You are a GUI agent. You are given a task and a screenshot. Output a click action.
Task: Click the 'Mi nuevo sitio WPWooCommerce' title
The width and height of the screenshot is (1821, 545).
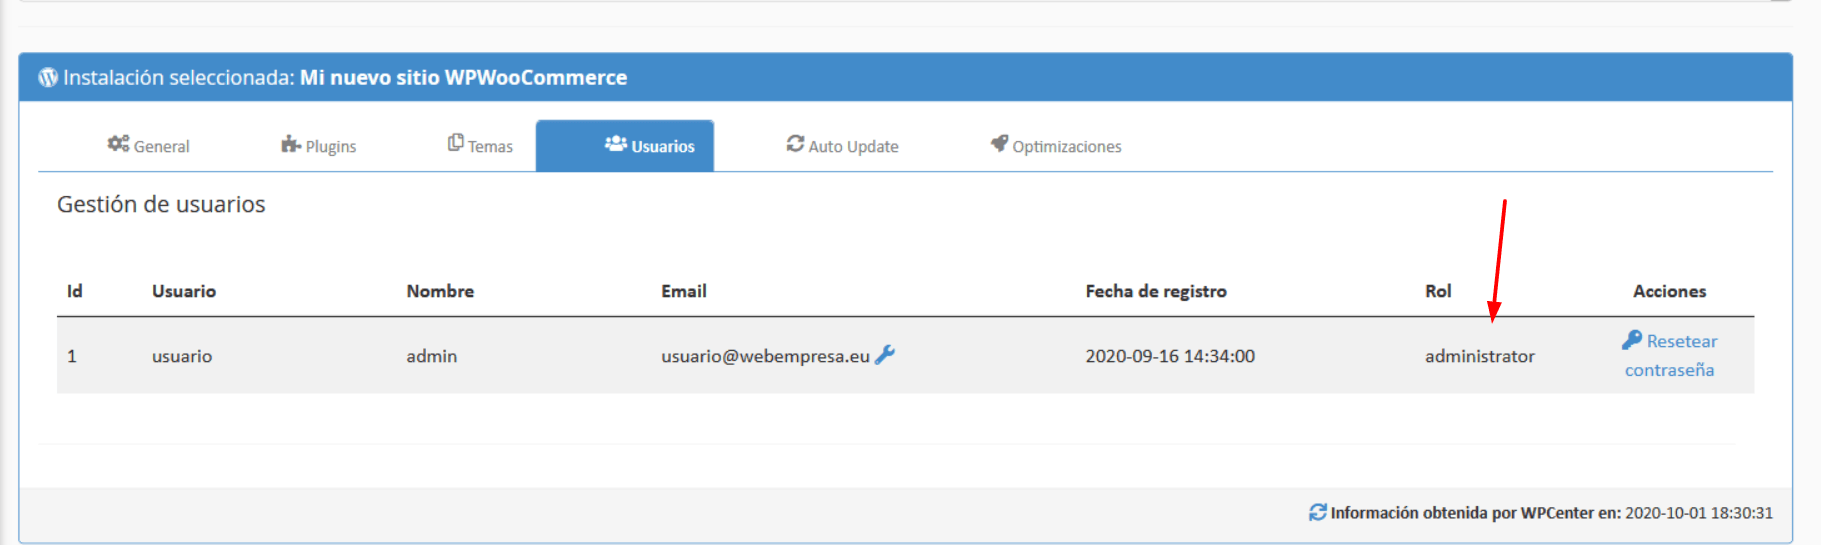click(x=464, y=77)
